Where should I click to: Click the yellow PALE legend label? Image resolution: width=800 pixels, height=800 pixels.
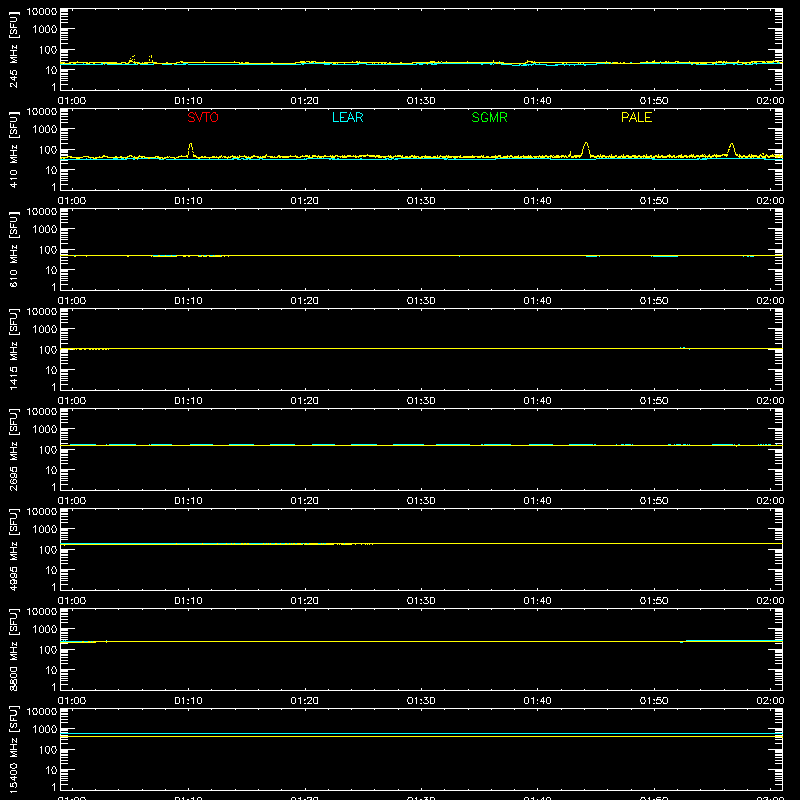pos(636,117)
